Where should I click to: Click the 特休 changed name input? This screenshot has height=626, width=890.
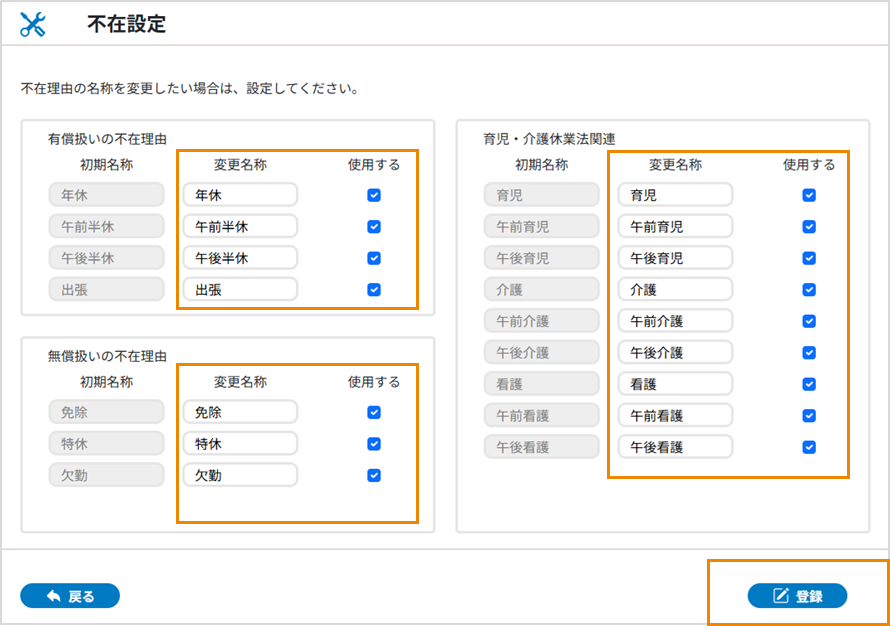pyautogui.click(x=240, y=443)
